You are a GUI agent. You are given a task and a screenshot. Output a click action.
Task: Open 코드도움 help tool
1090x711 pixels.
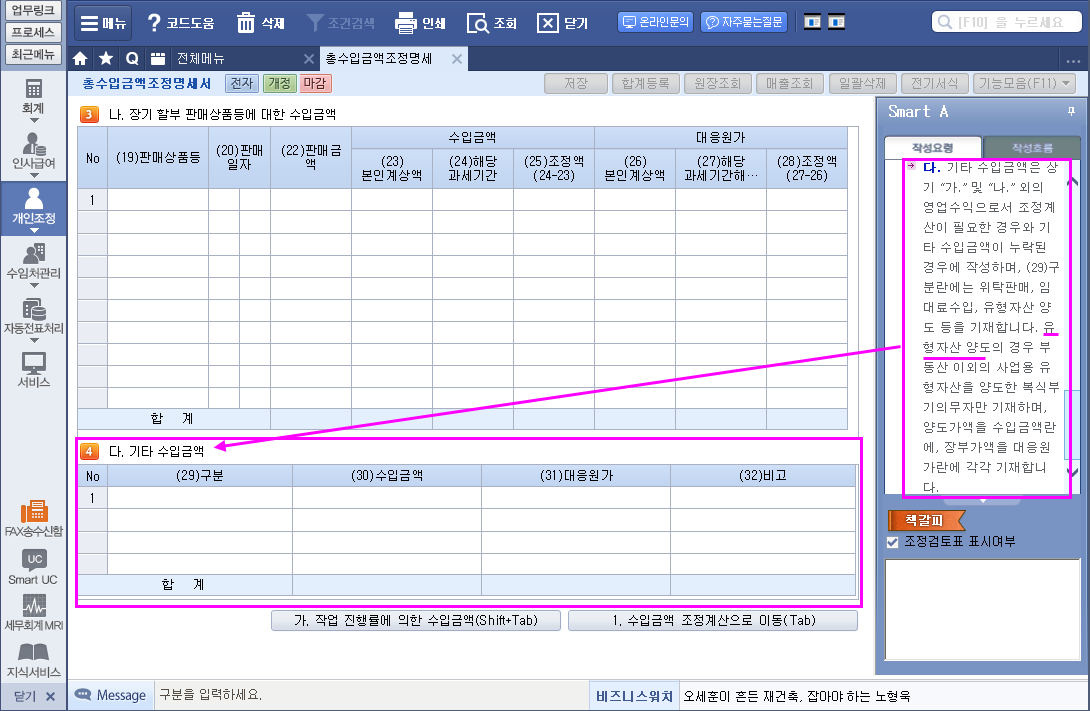(x=181, y=23)
